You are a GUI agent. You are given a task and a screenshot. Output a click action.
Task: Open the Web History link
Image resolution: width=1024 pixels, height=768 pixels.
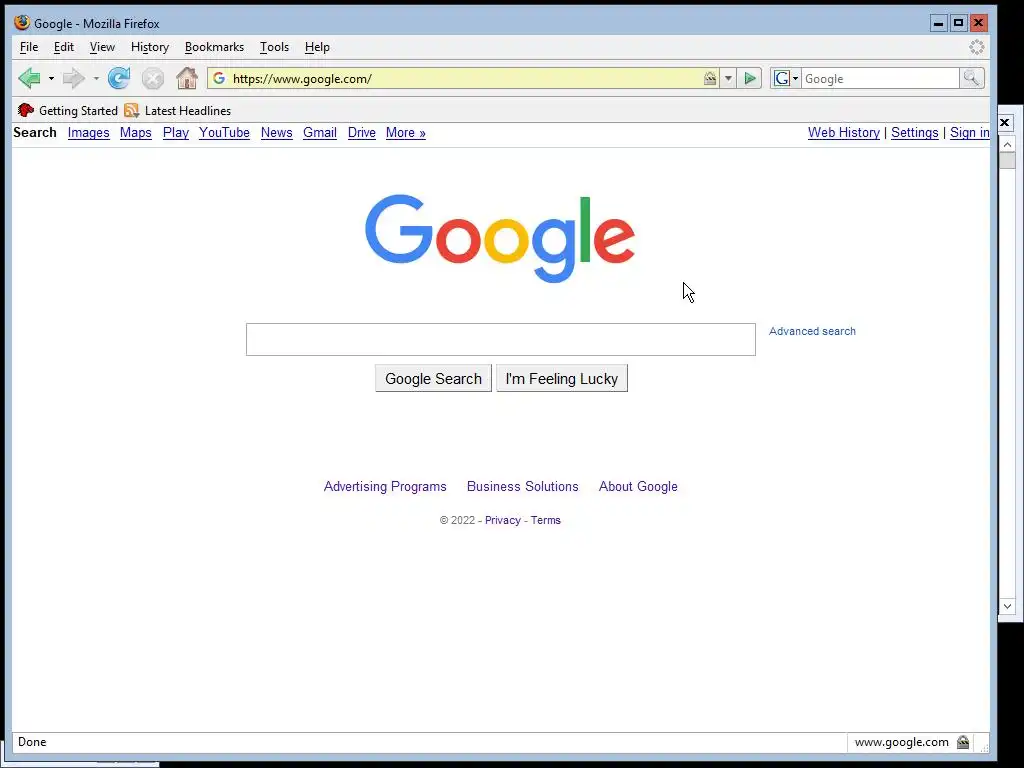coord(844,133)
